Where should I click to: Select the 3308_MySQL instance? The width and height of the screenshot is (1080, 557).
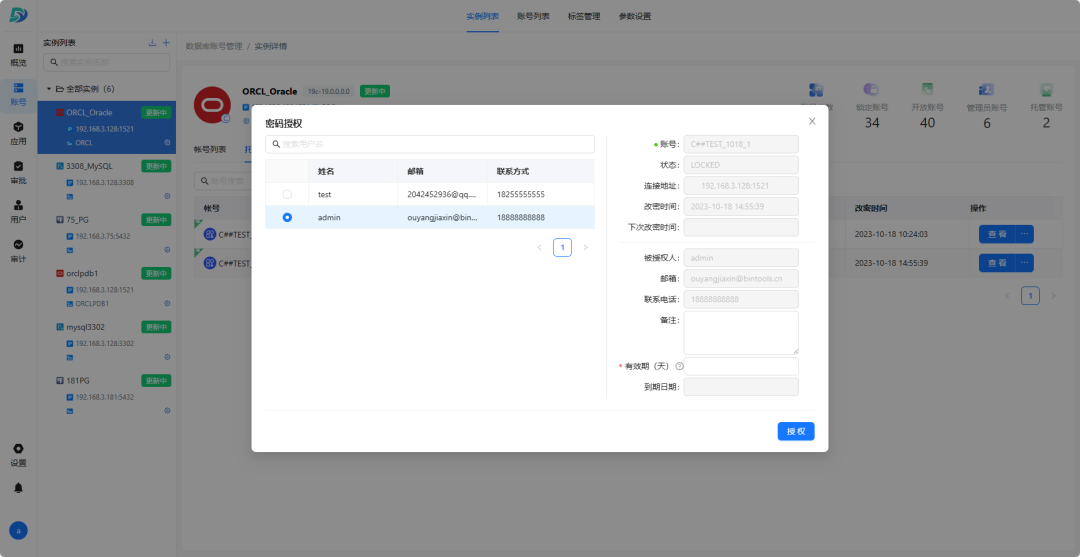click(x=107, y=180)
